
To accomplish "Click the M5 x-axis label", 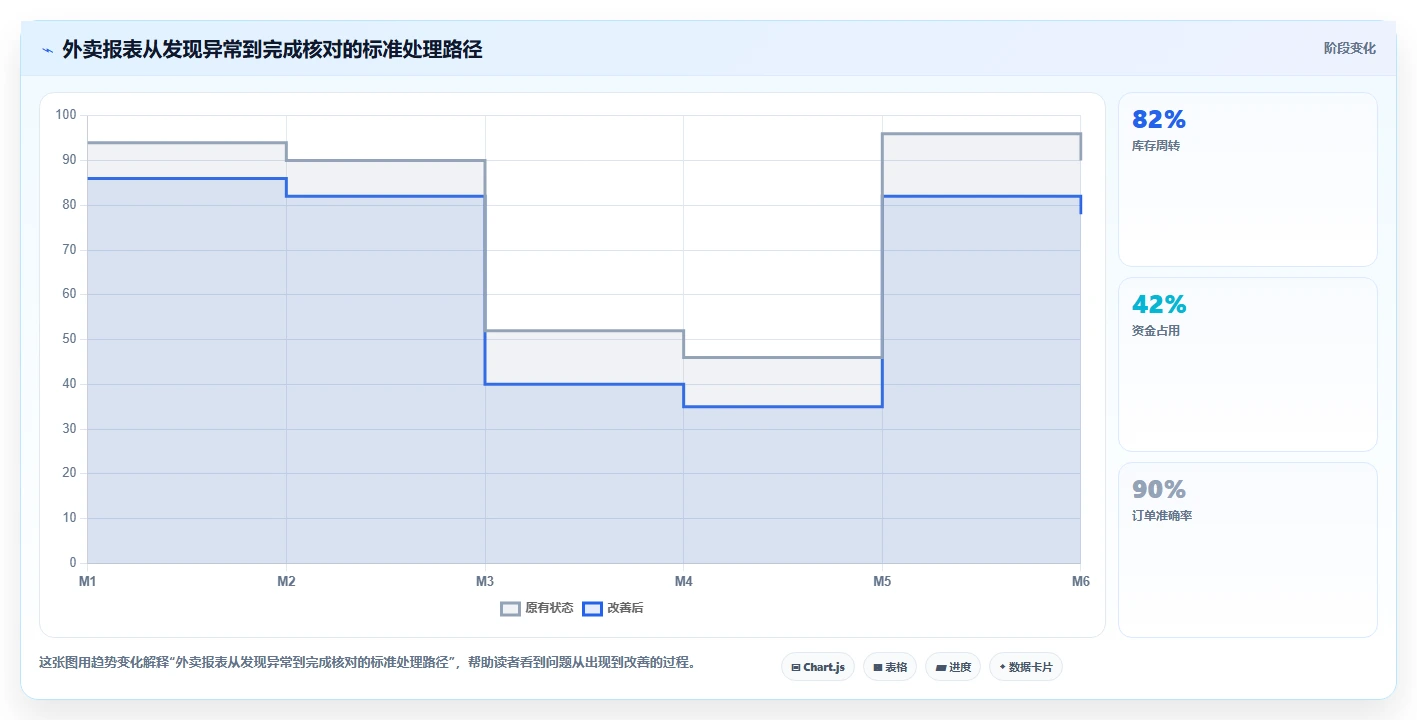I will [x=882, y=581].
